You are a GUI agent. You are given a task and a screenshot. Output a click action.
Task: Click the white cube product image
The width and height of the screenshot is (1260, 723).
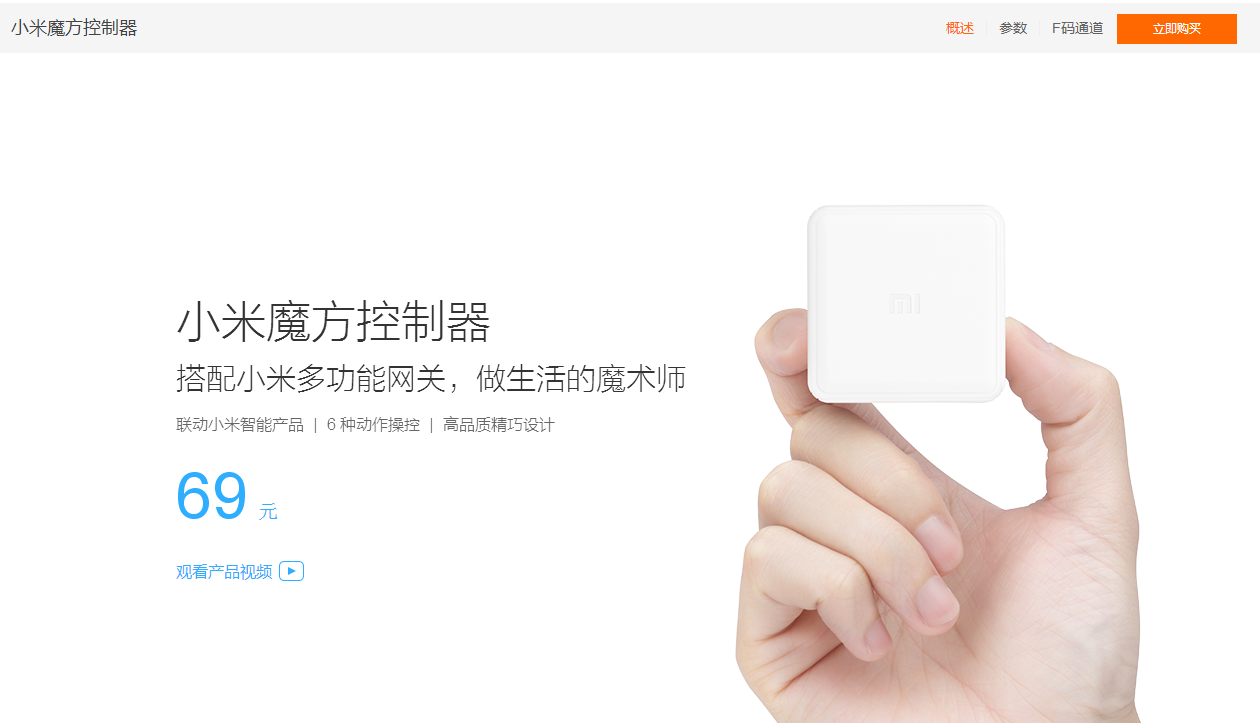(x=906, y=304)
